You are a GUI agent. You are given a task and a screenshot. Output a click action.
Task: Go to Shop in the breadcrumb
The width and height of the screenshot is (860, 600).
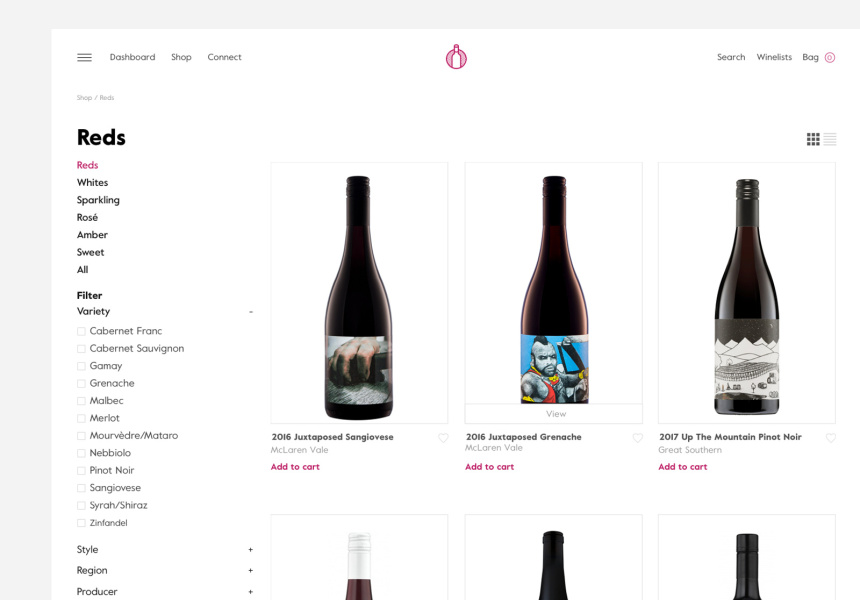coord(84,98)
